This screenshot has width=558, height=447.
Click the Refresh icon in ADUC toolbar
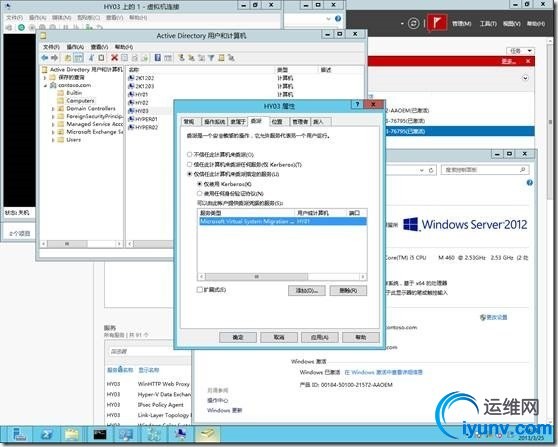(x=135, y=58)
